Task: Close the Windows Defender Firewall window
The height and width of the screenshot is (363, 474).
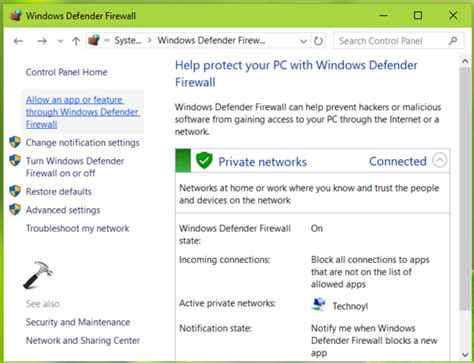Action: tap(453, 15)
